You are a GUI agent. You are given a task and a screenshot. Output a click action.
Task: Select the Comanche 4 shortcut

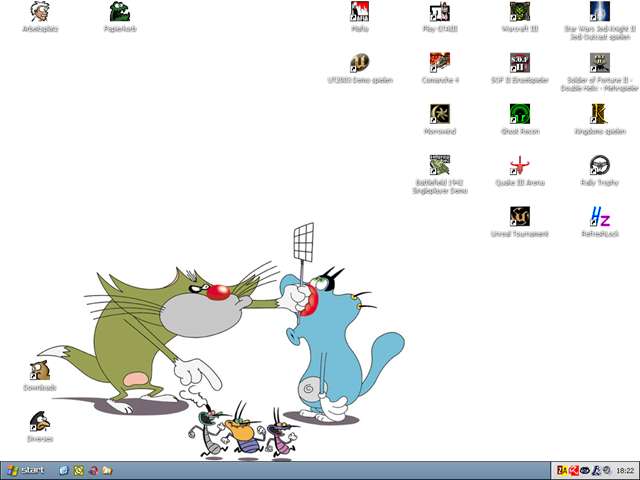pyautogui.click(x=440, y=63)
